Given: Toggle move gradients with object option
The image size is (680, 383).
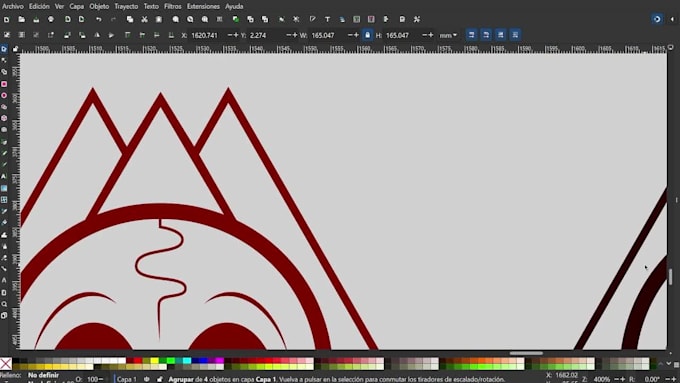Looking at the screenshot, I should pos(500,35).
